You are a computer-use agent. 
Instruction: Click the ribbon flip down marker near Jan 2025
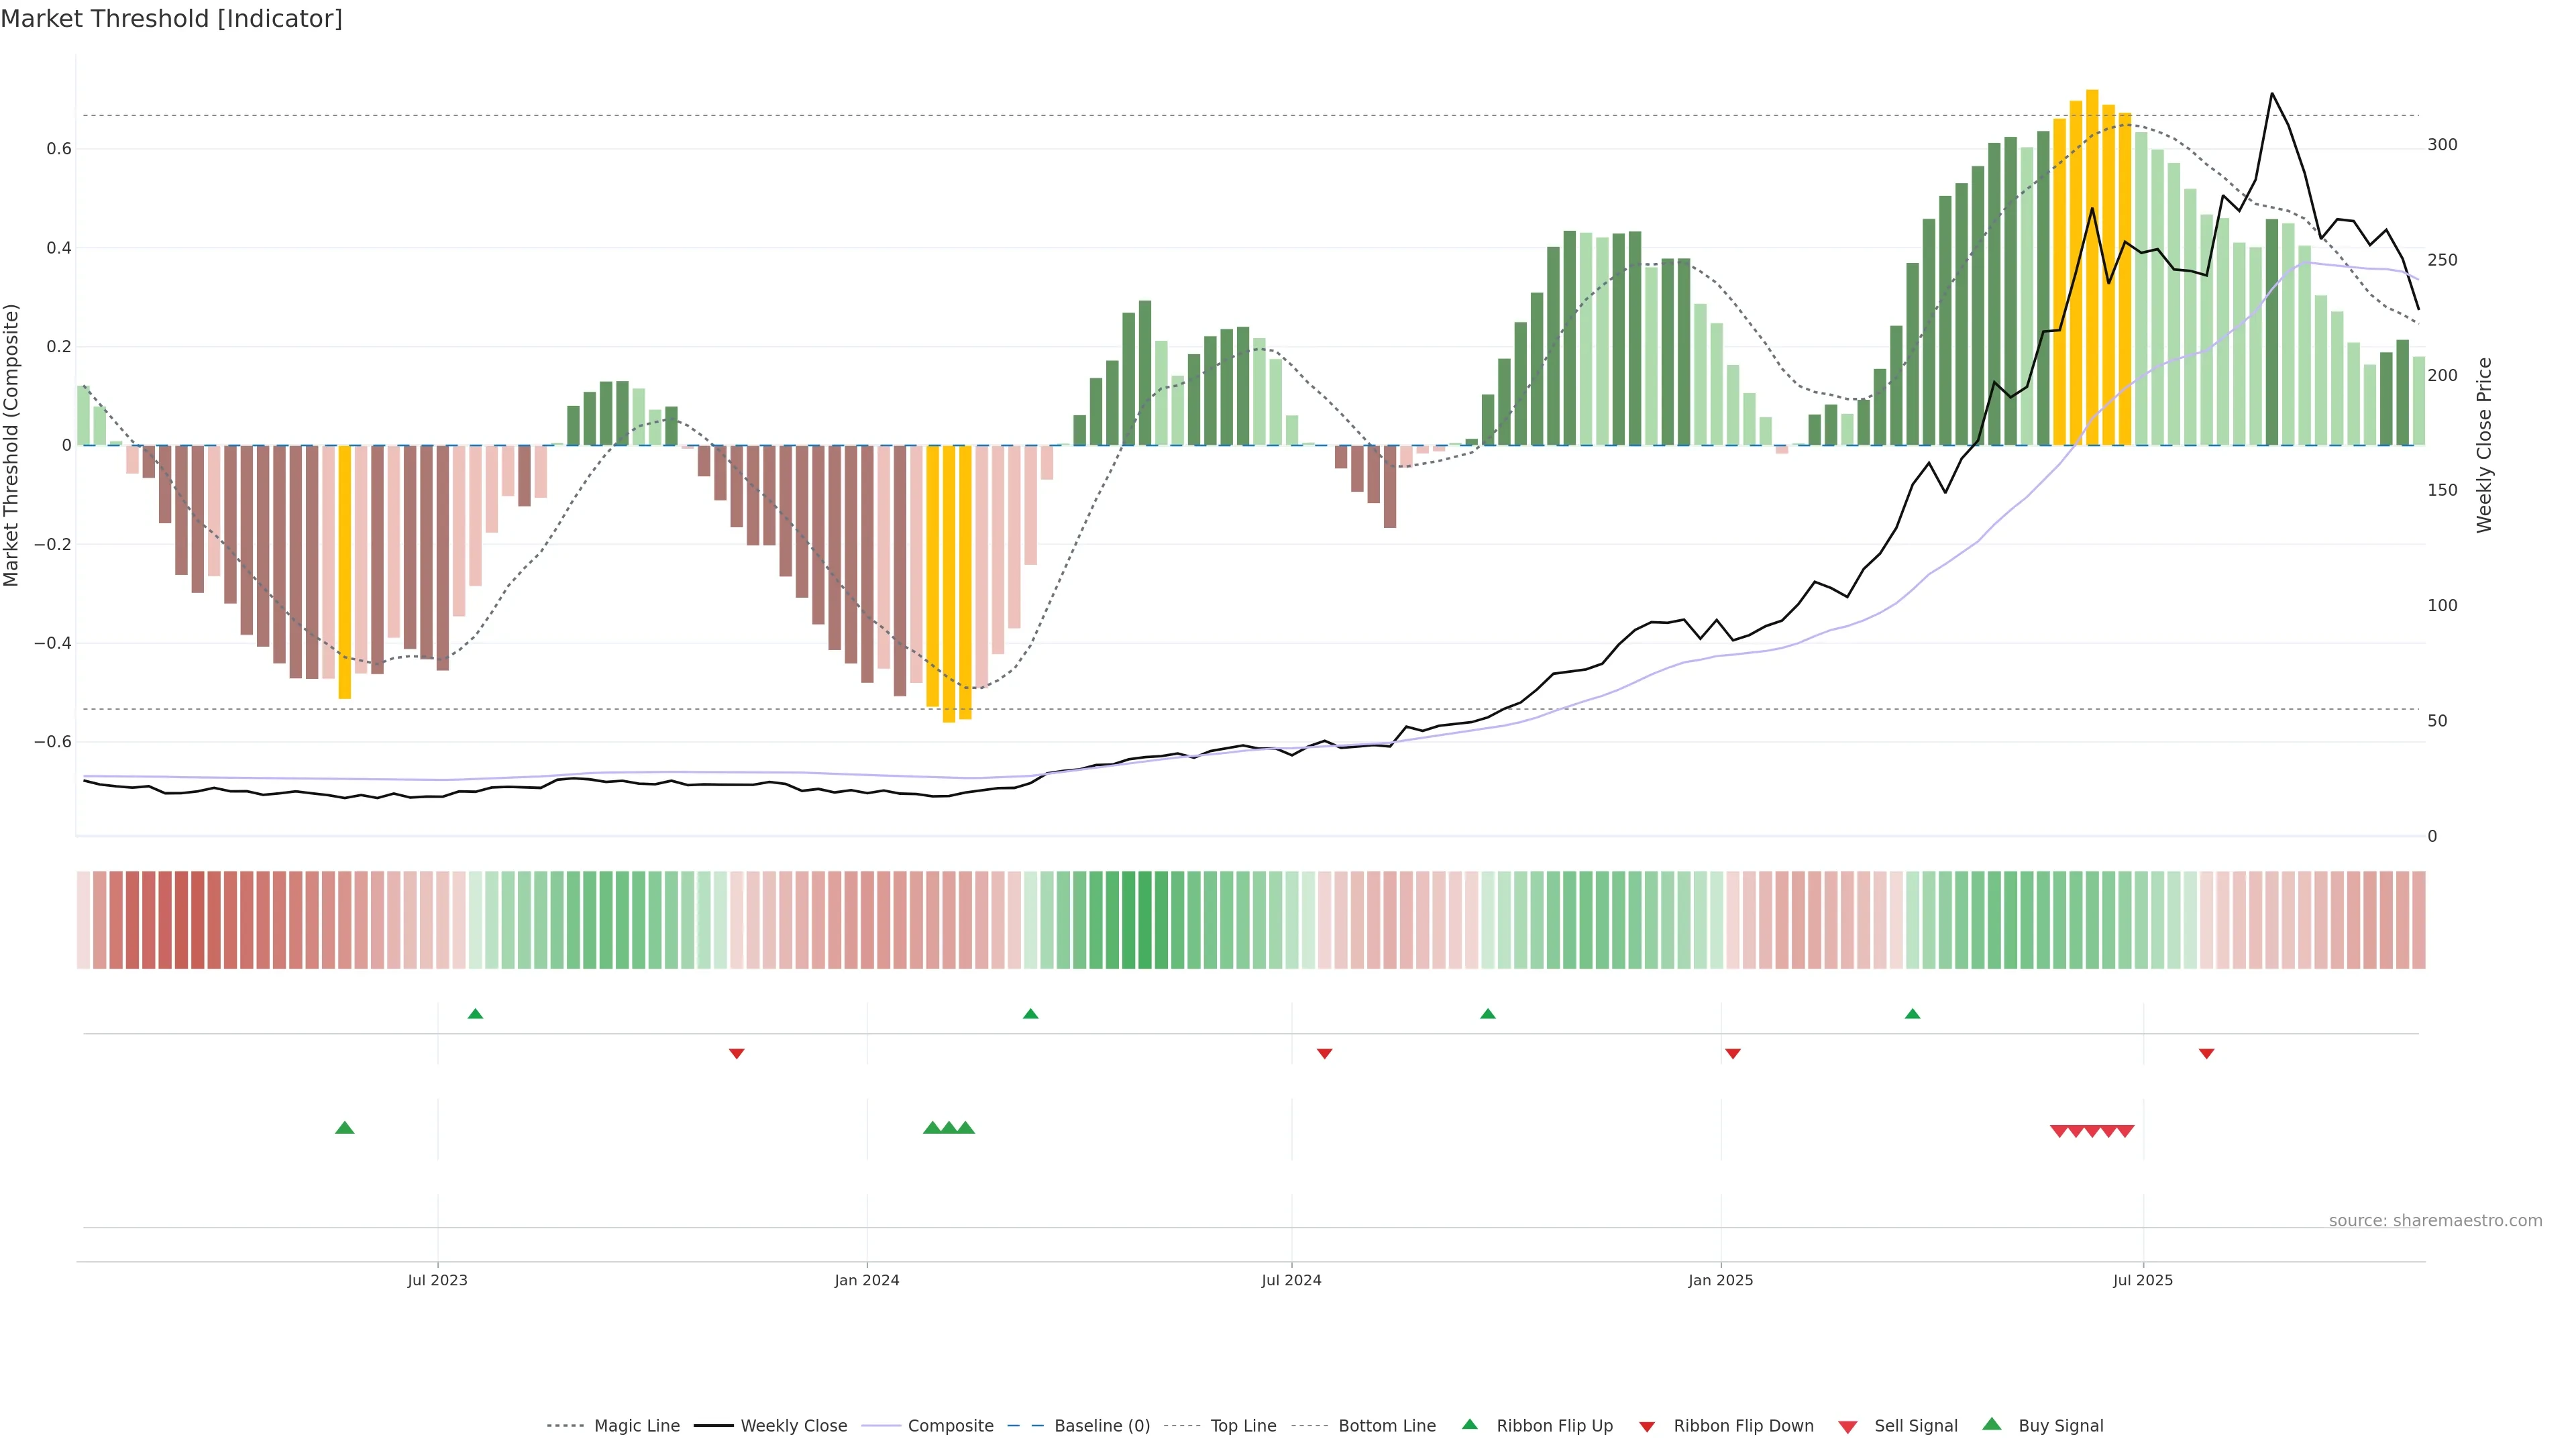click(1733, 1053)
